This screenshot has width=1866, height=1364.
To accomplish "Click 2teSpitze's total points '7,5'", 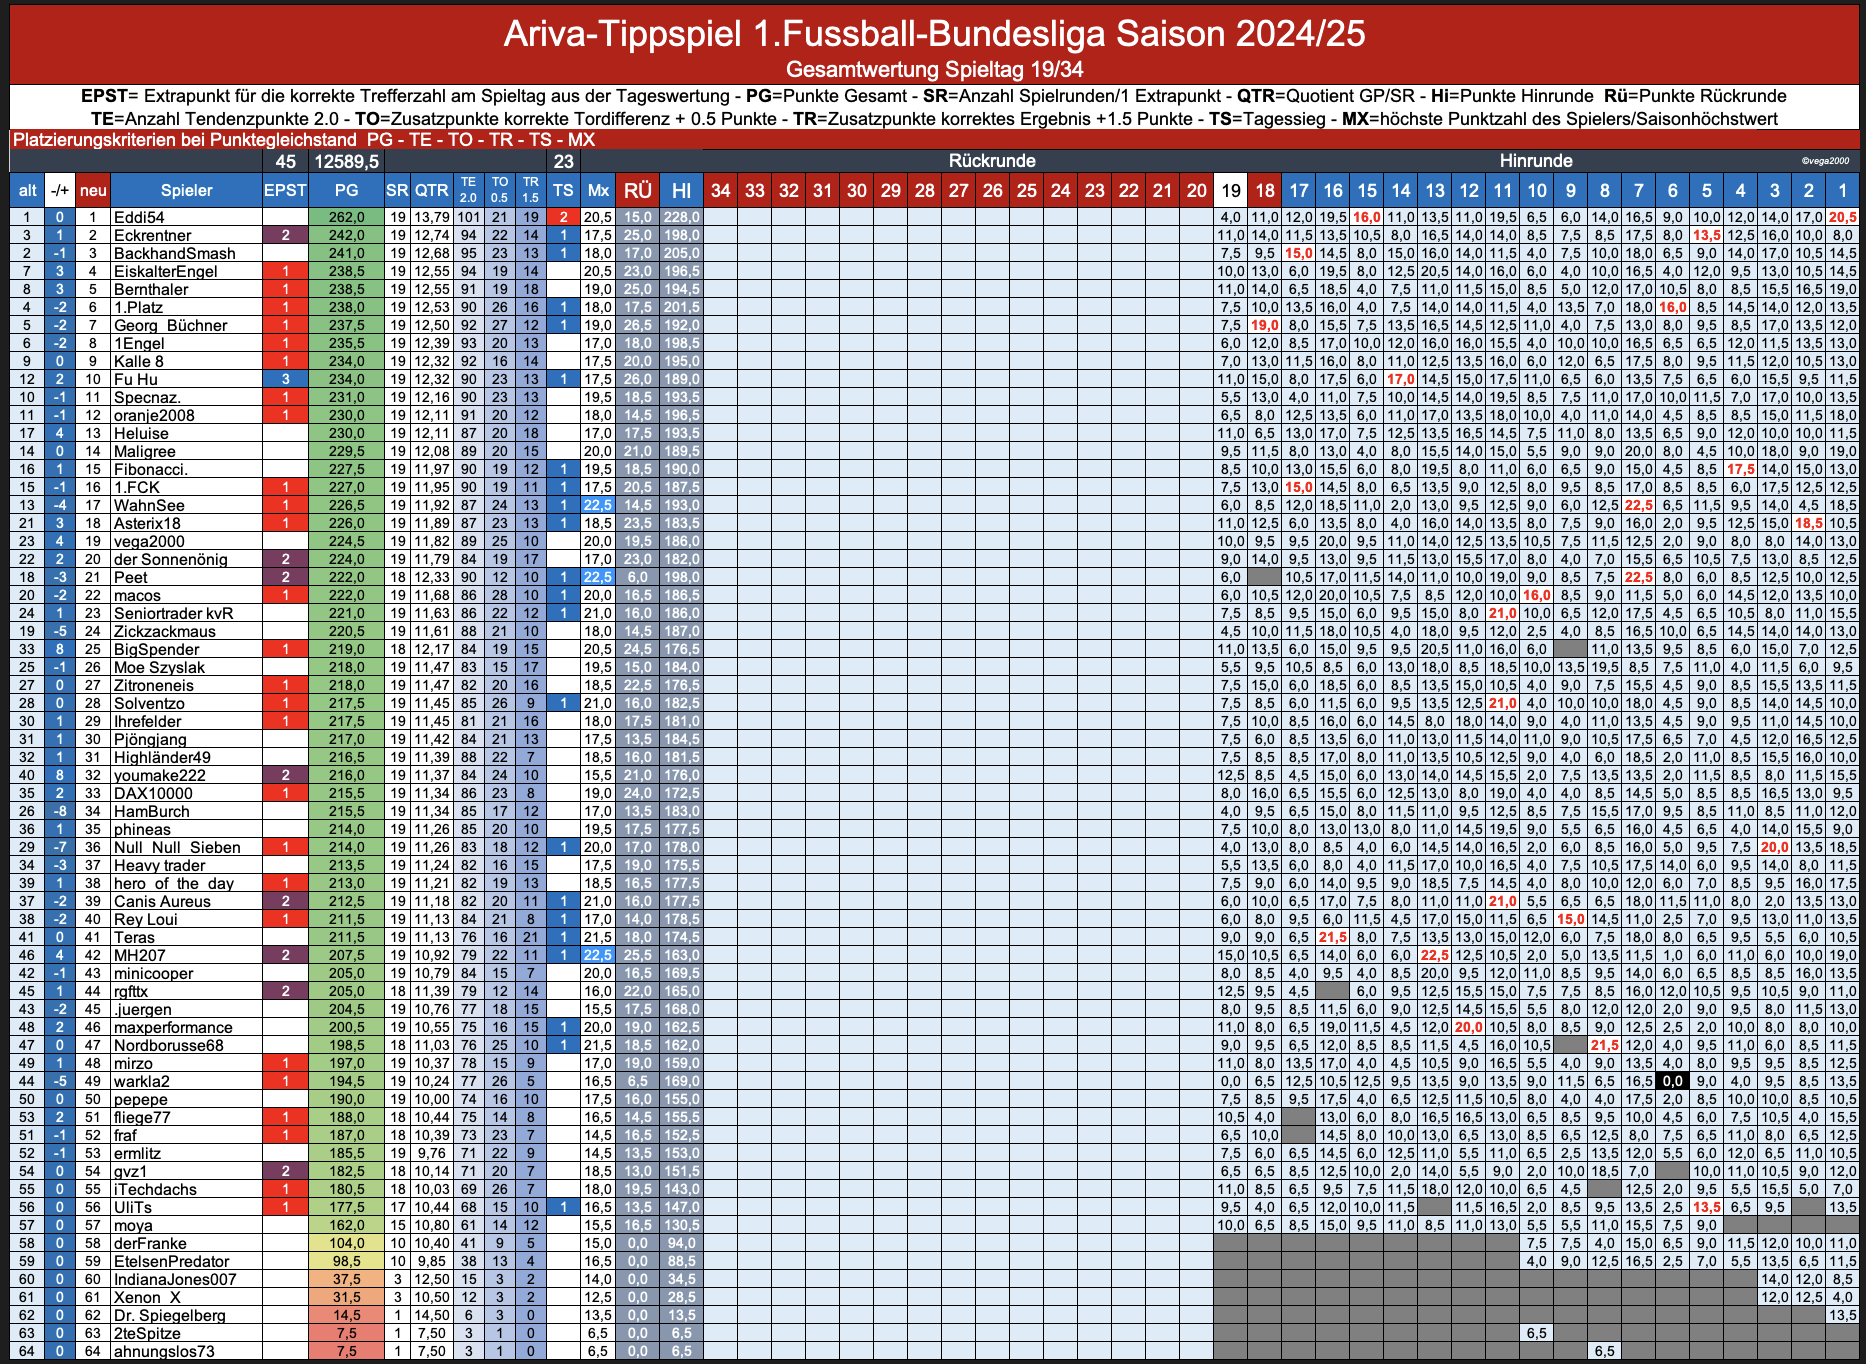I will click(346, 1333).
